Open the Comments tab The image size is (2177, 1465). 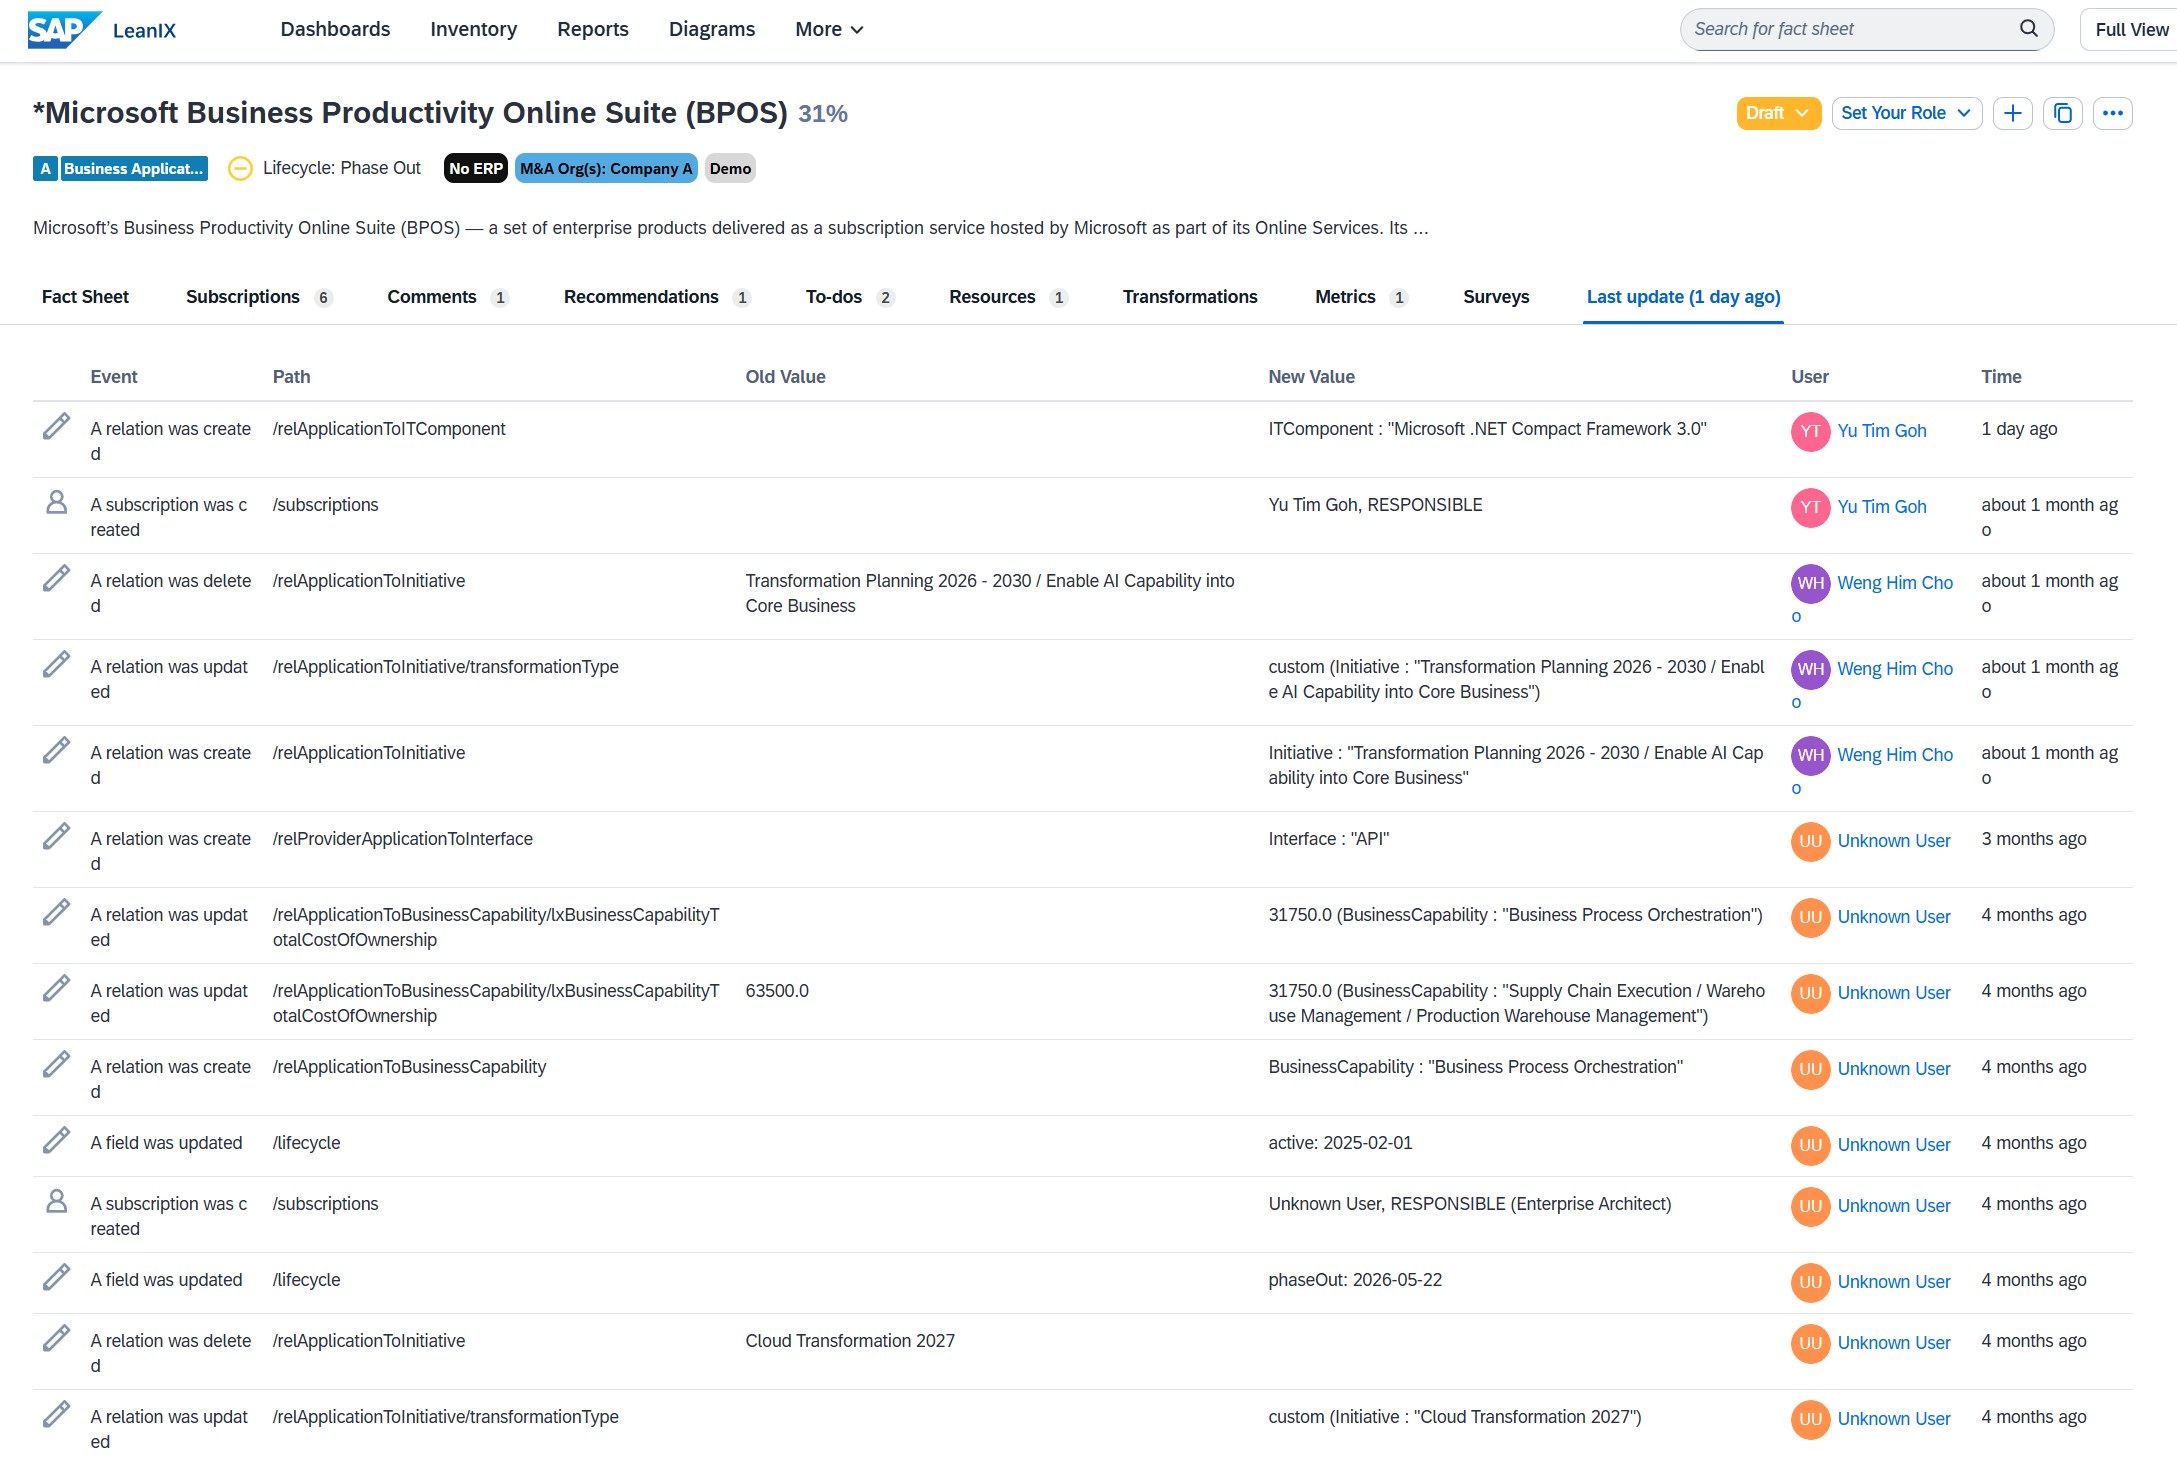coord(448,297)
